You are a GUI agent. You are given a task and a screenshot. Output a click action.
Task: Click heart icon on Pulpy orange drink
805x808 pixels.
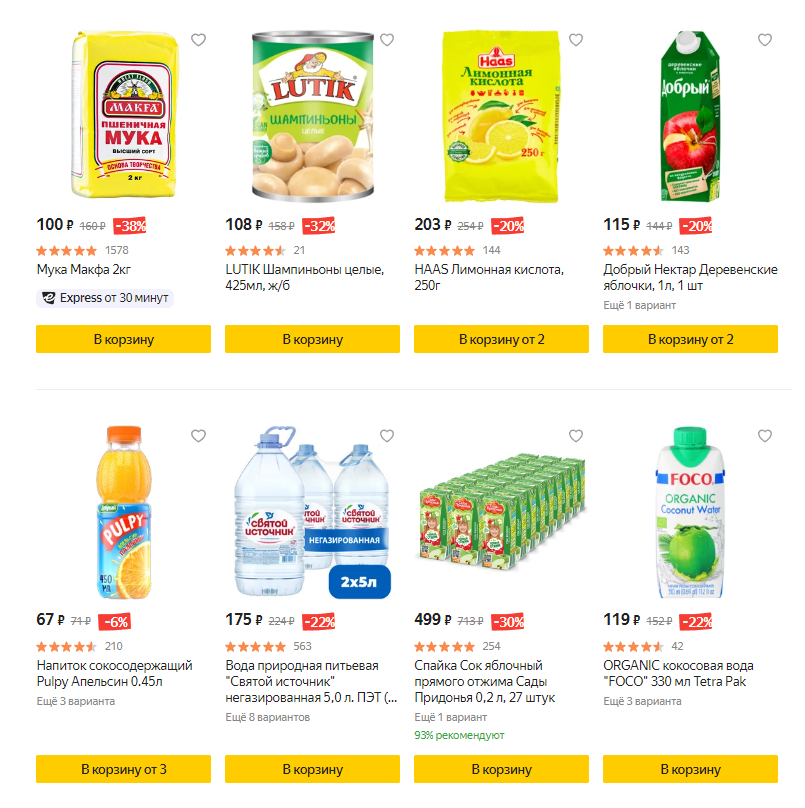click(198, 436)
